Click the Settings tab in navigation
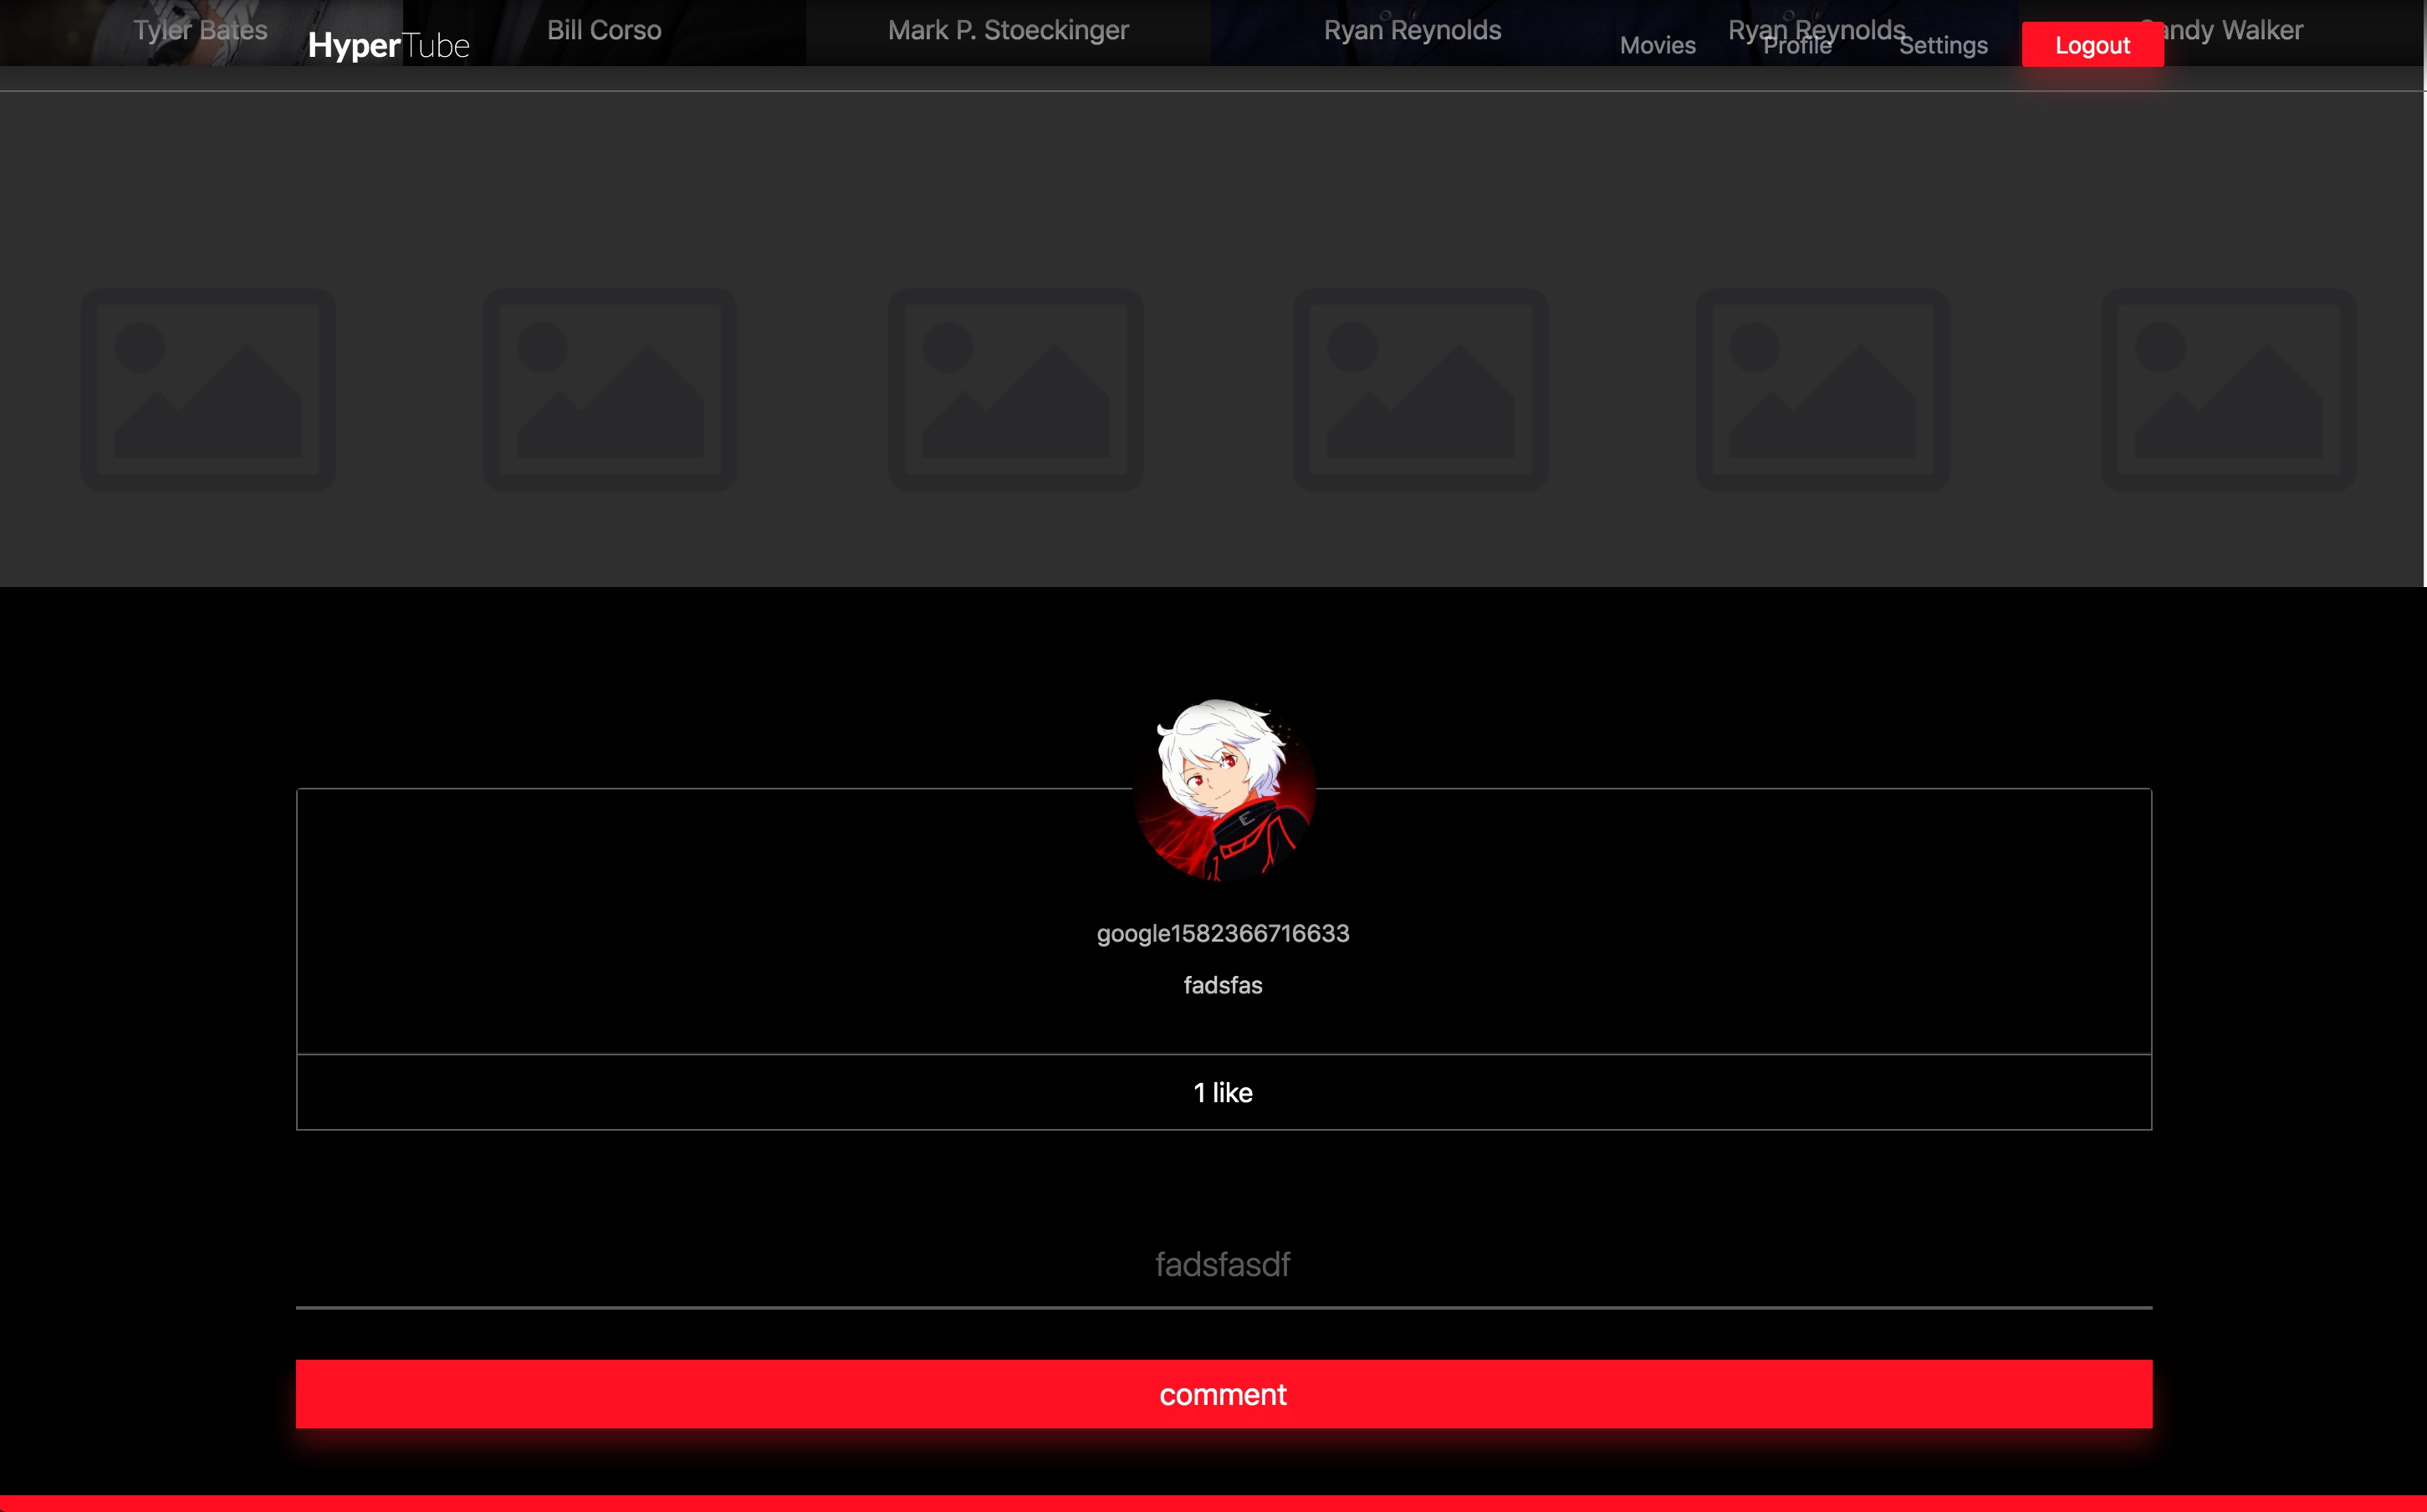Screen dimensions: 2427x1512 pyautogui.click(x=1944, y=45)
